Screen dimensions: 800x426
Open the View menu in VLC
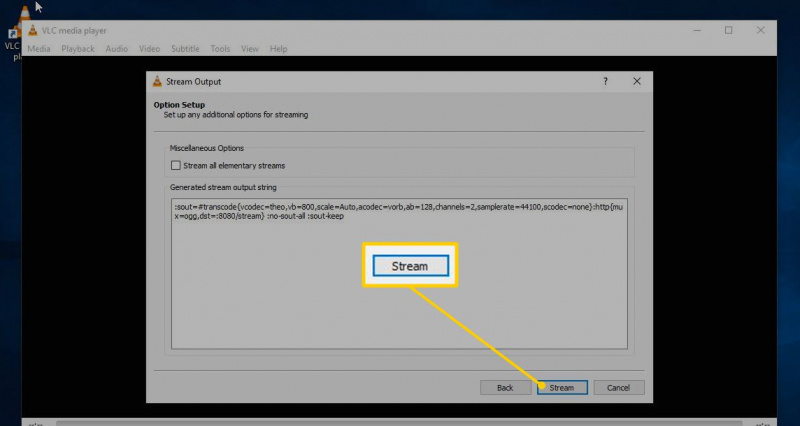tap(250, 49)
